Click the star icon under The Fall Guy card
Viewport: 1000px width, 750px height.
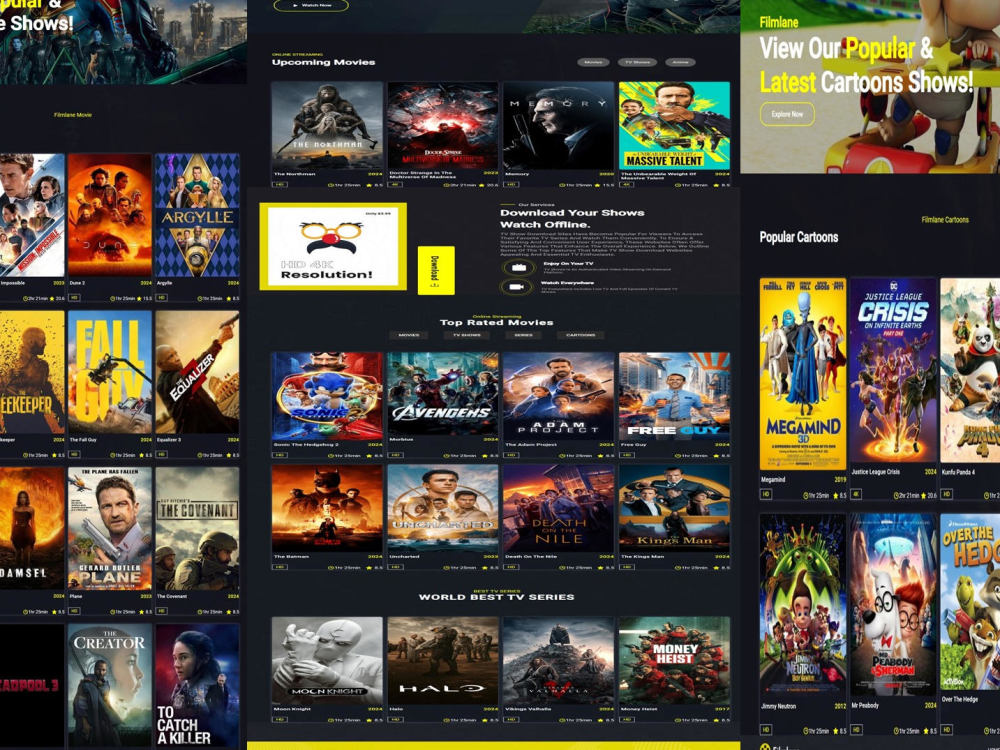[x=141, y=455]
